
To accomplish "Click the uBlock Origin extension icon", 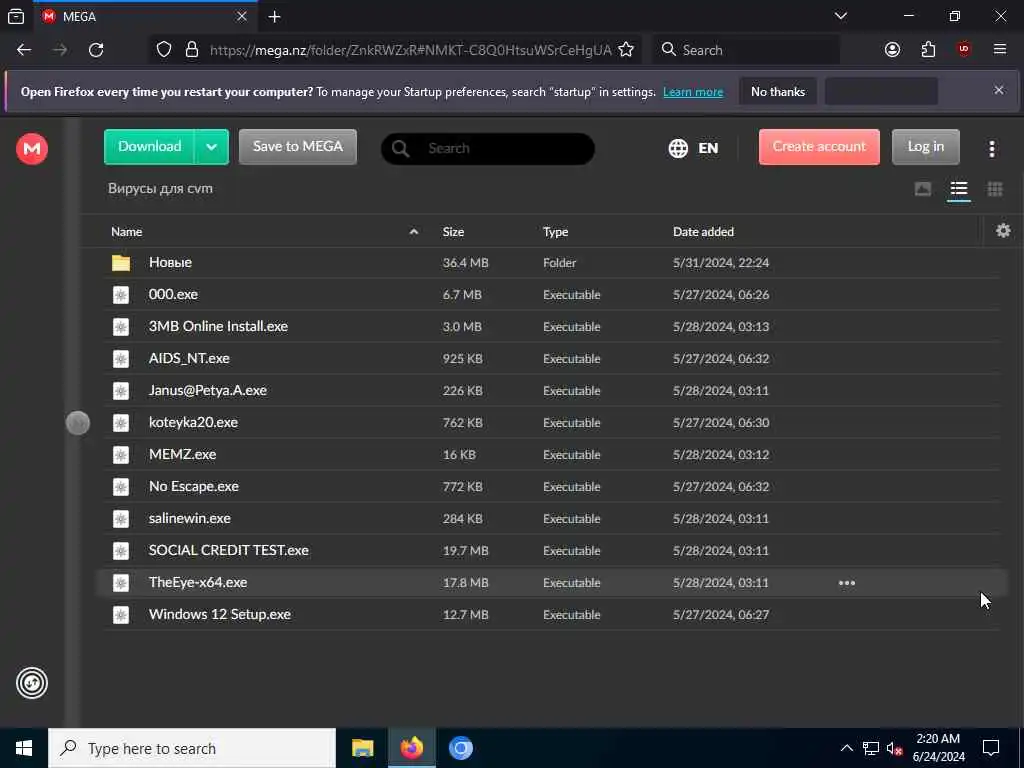I will coord(963,50).
